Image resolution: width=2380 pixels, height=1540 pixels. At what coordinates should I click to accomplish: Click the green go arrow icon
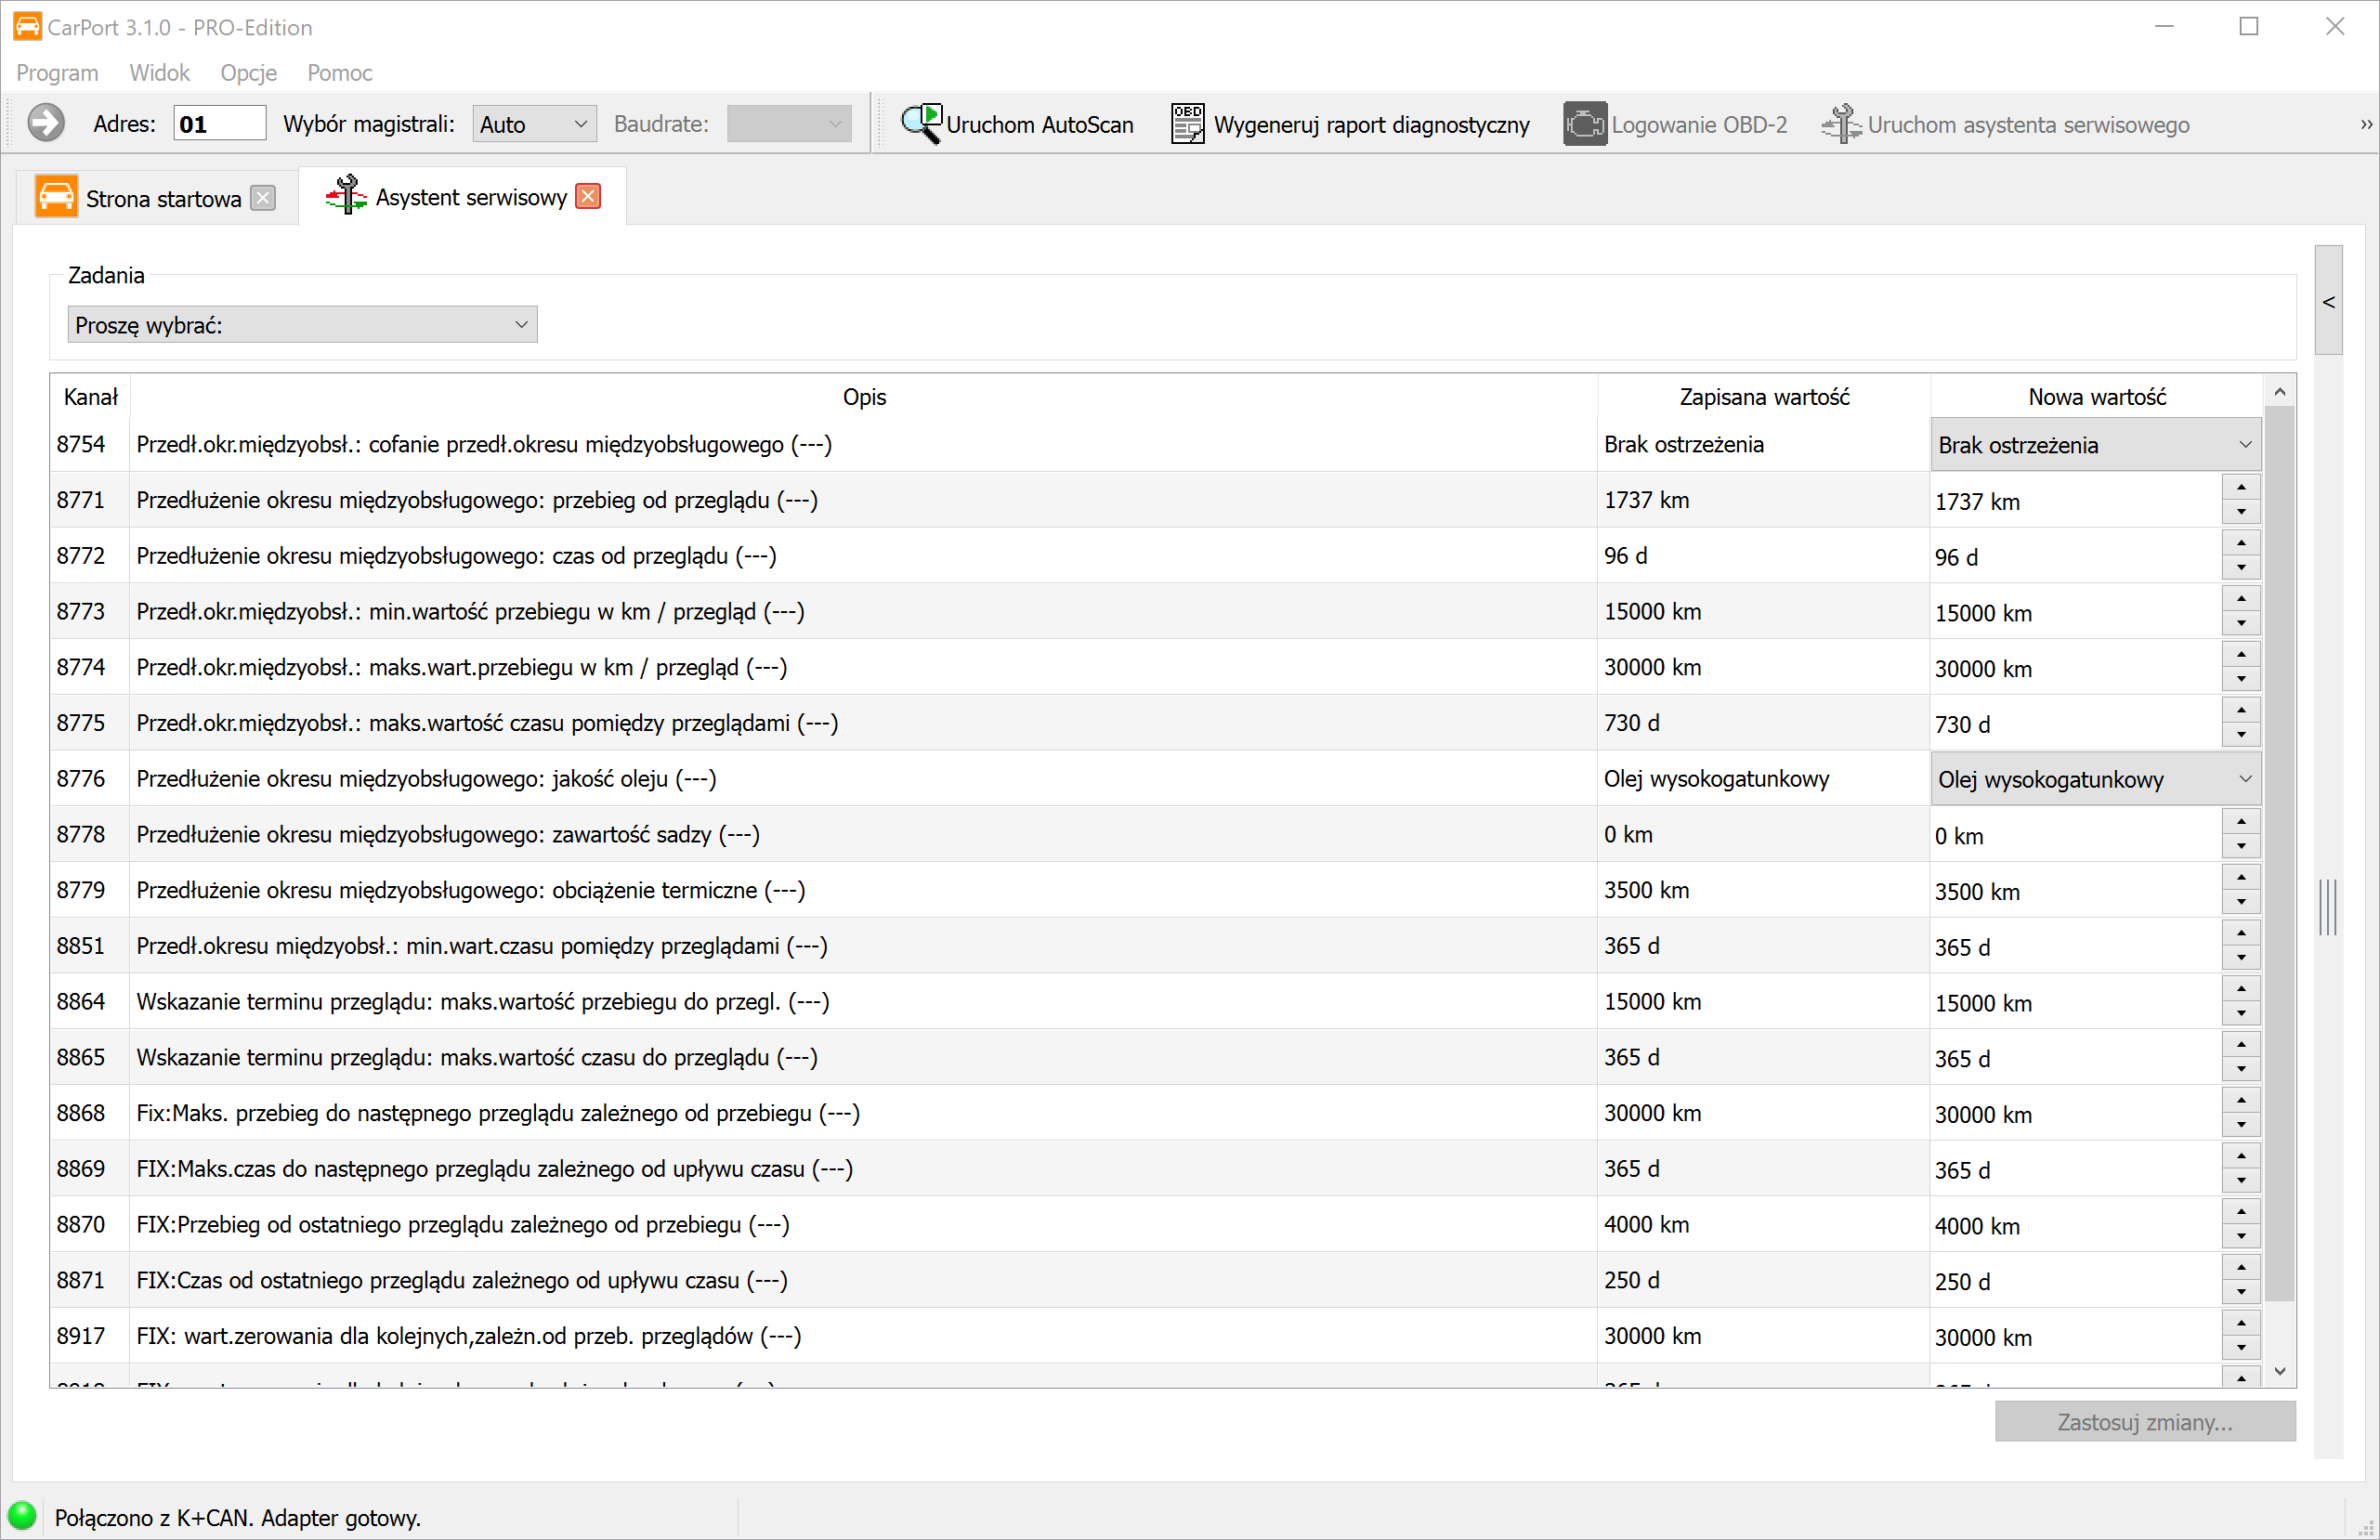pyautogui.click(x=45, y=124)
